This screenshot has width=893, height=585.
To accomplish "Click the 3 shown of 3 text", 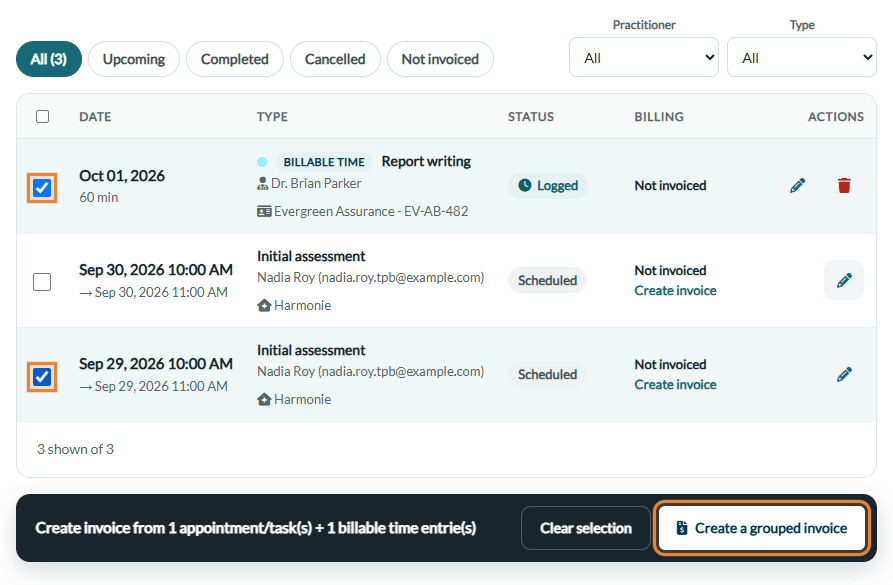I will [x=75, y=449].
